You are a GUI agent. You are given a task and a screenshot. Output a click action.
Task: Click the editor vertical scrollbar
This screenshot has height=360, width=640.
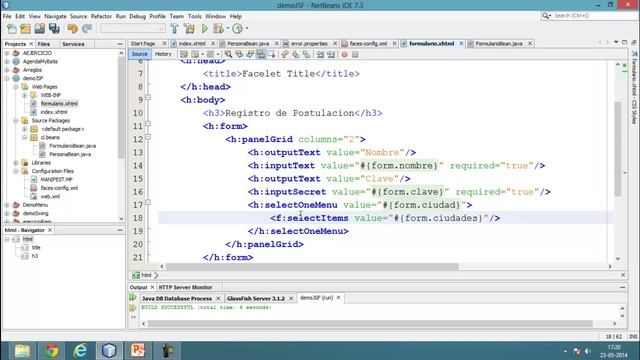618,149
